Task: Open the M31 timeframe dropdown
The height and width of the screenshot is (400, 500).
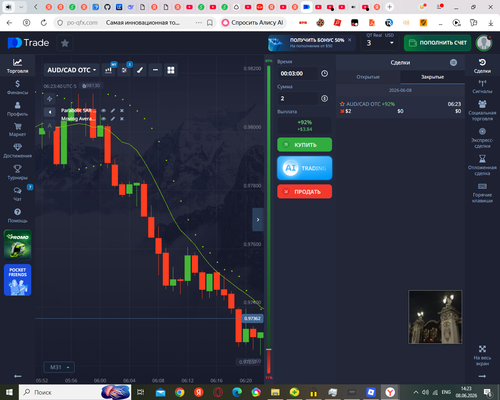Action: coord(59,367)
